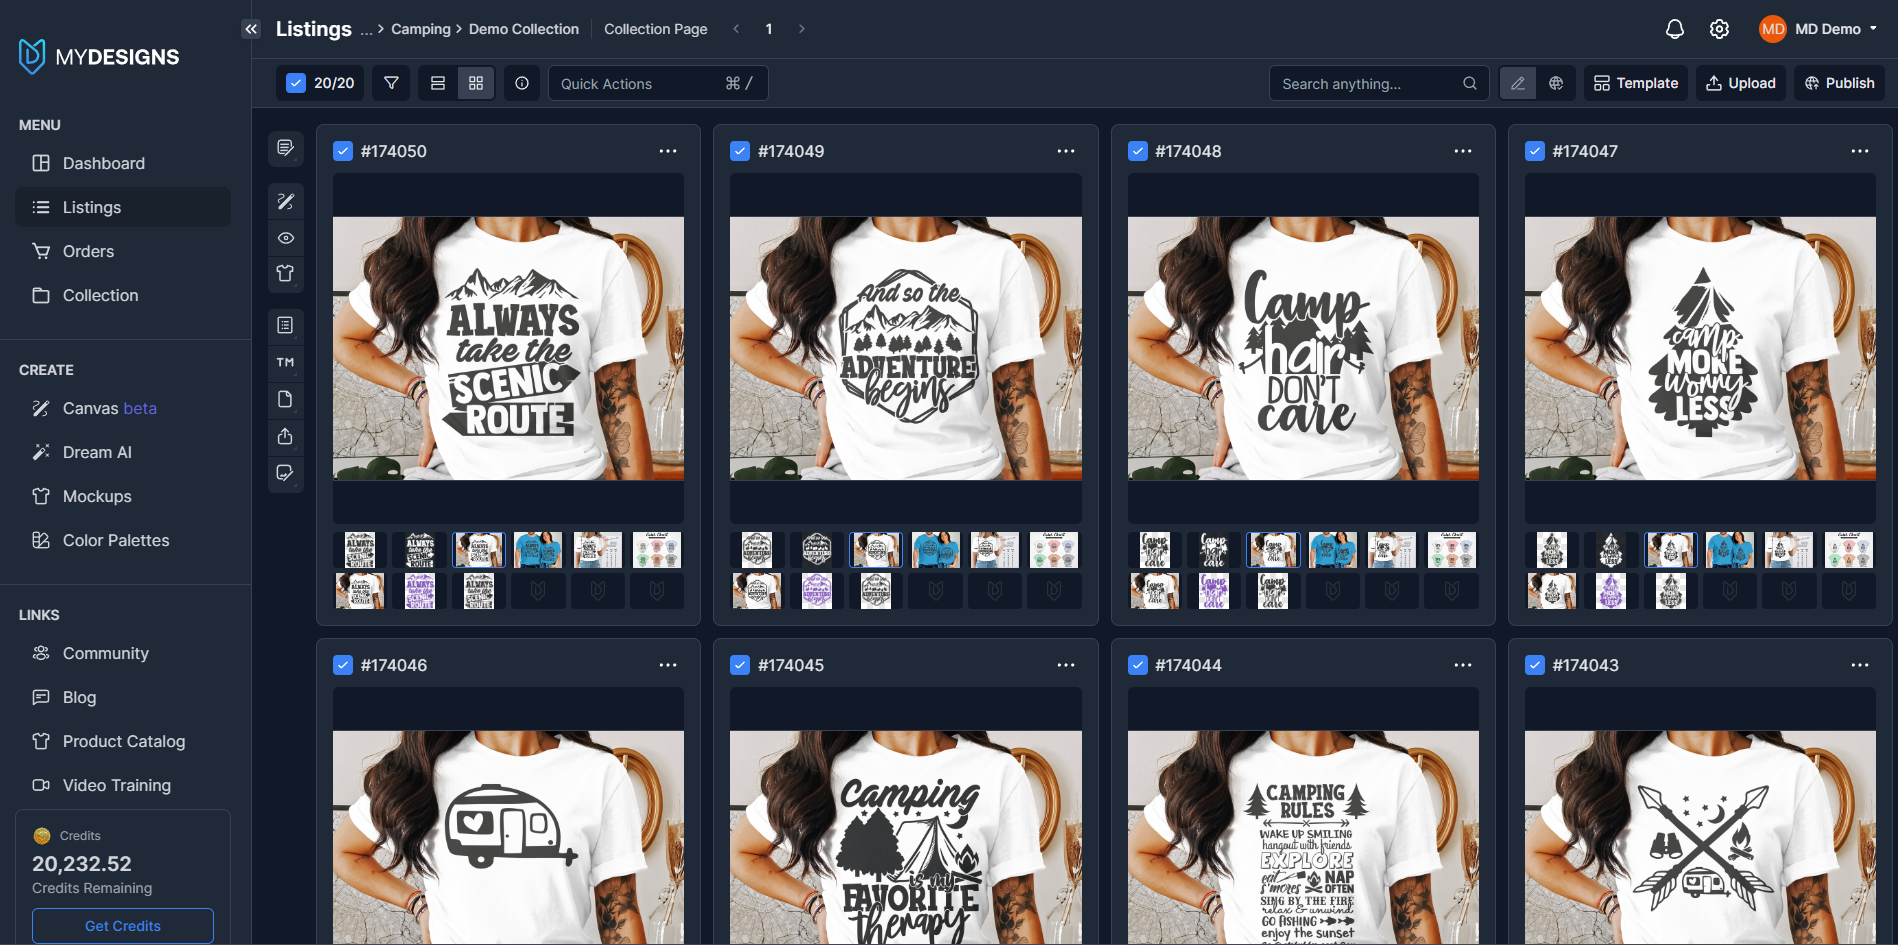Open the AI edit tool in the side toolbar
The width and height of the screenshot is (1898, 945).
click(285, 201)
